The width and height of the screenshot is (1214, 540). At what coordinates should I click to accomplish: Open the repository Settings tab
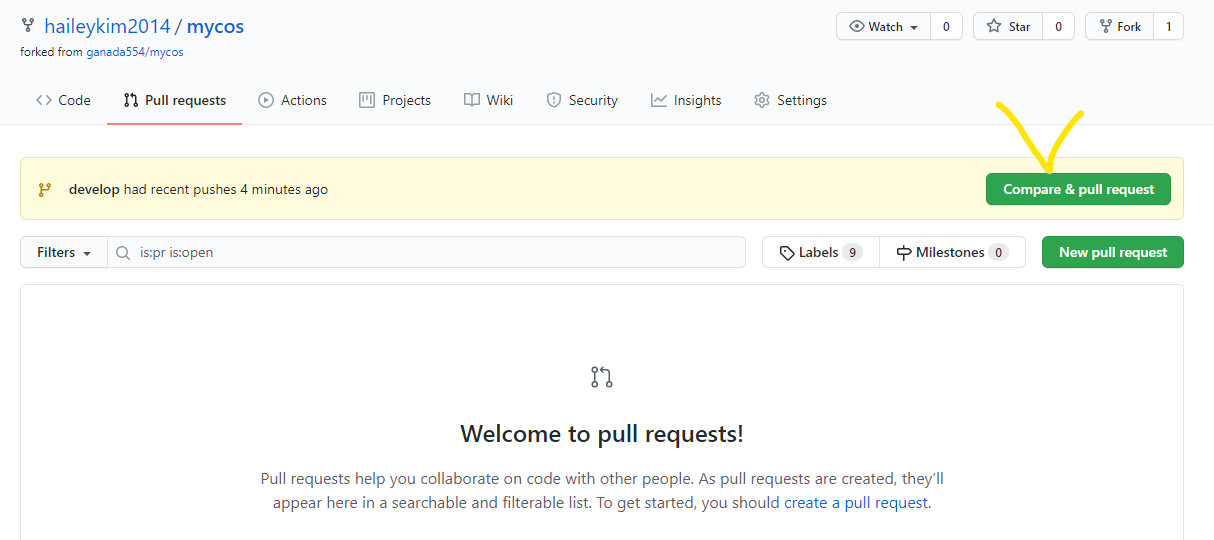790,100
